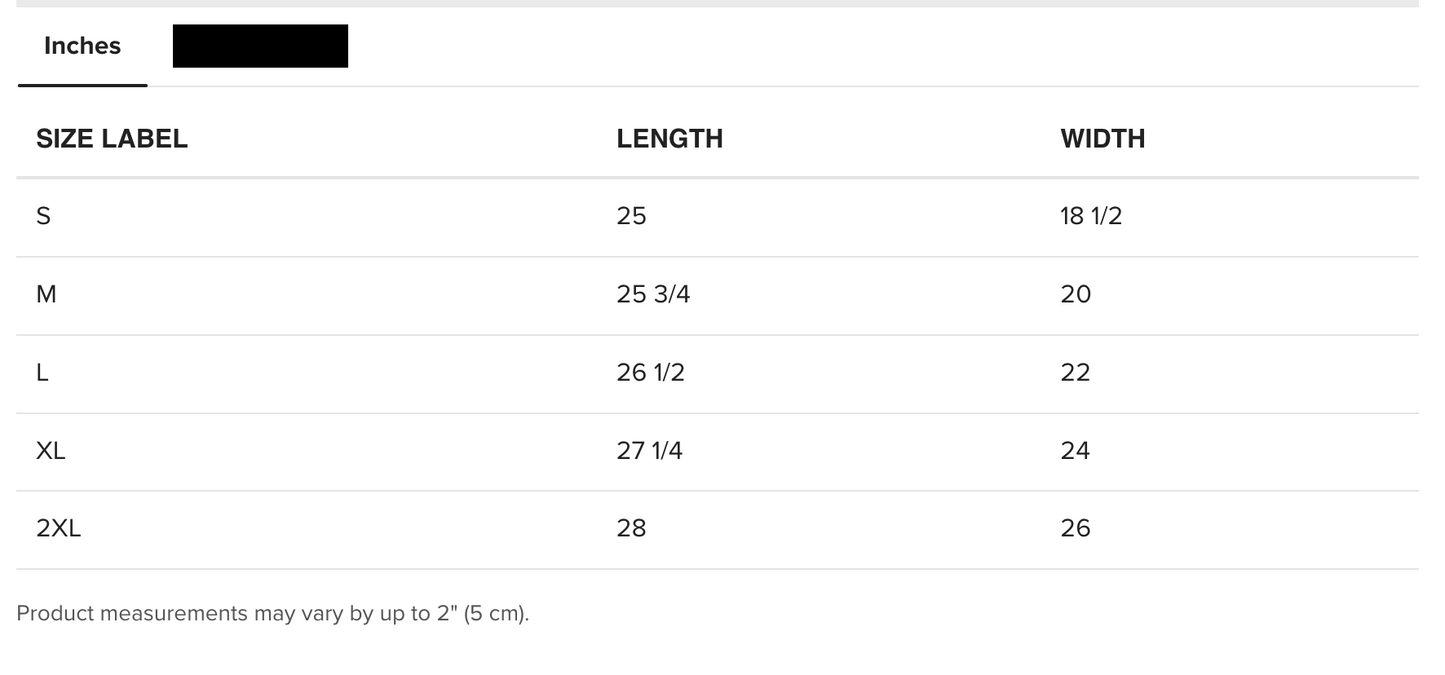Screen dimensions: 1445x675
Task: Click the 27 1/4 length value
Action: click(x=649, y=450)
